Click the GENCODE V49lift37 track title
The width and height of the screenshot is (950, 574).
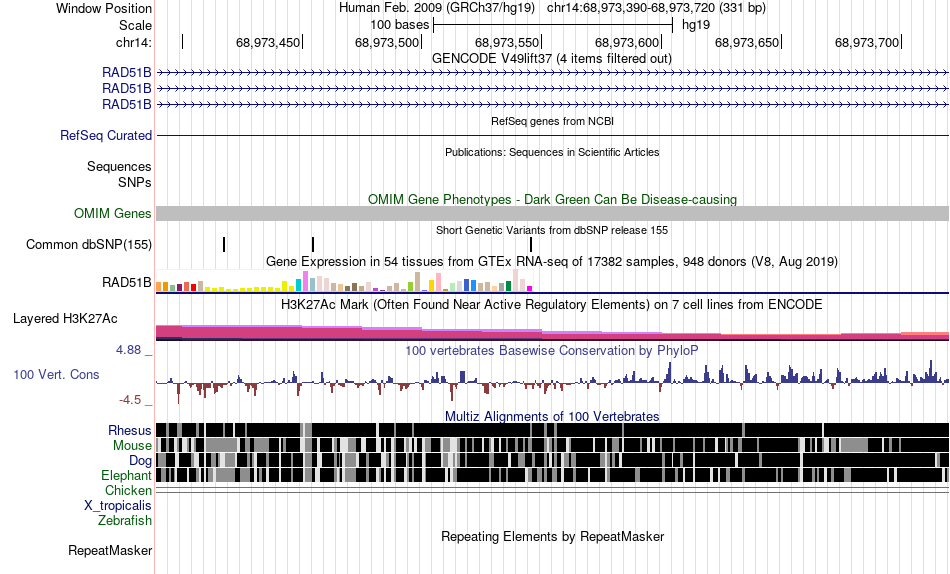click(x=552, y=59)
